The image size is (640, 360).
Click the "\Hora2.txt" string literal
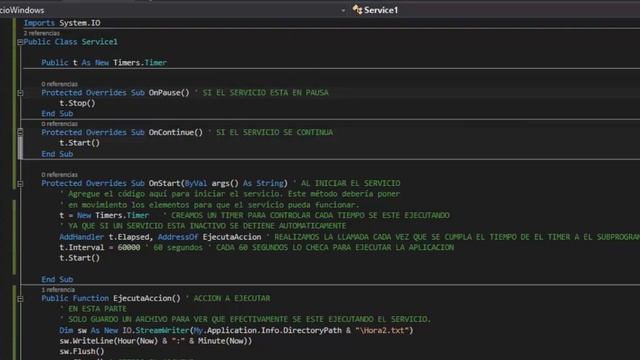(382, 330)
